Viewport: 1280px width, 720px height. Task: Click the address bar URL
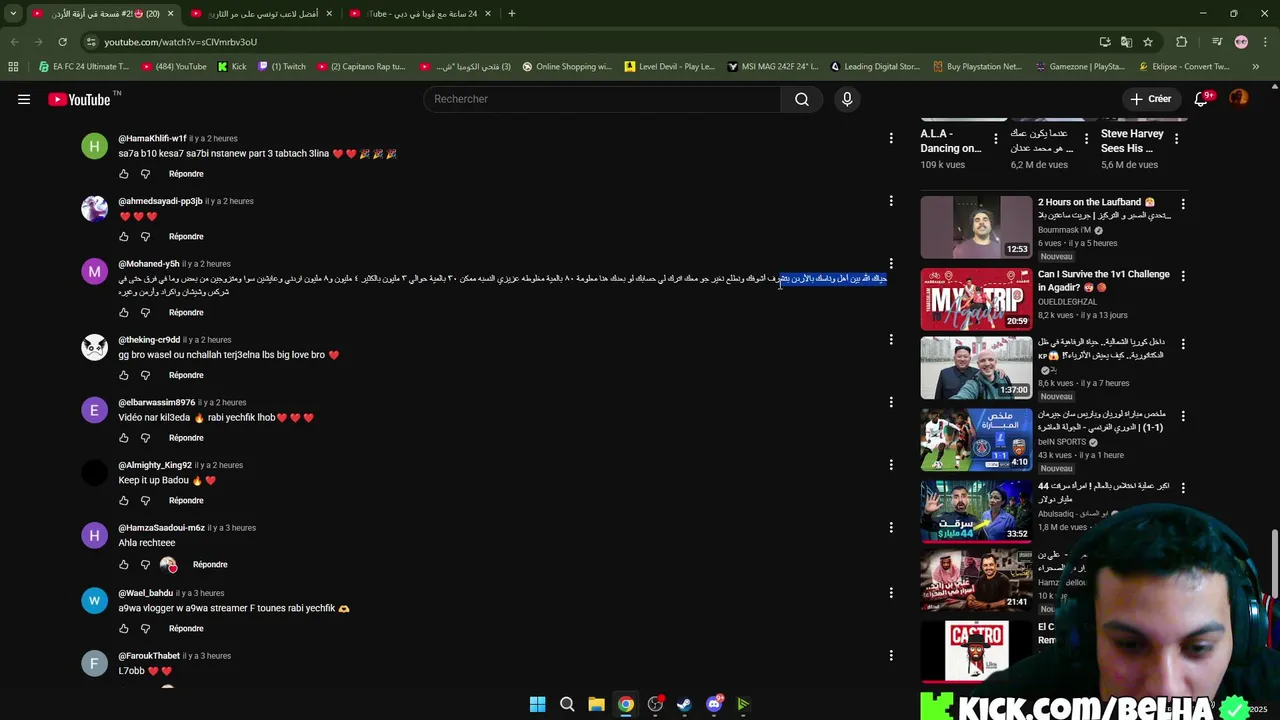(181, 42)
